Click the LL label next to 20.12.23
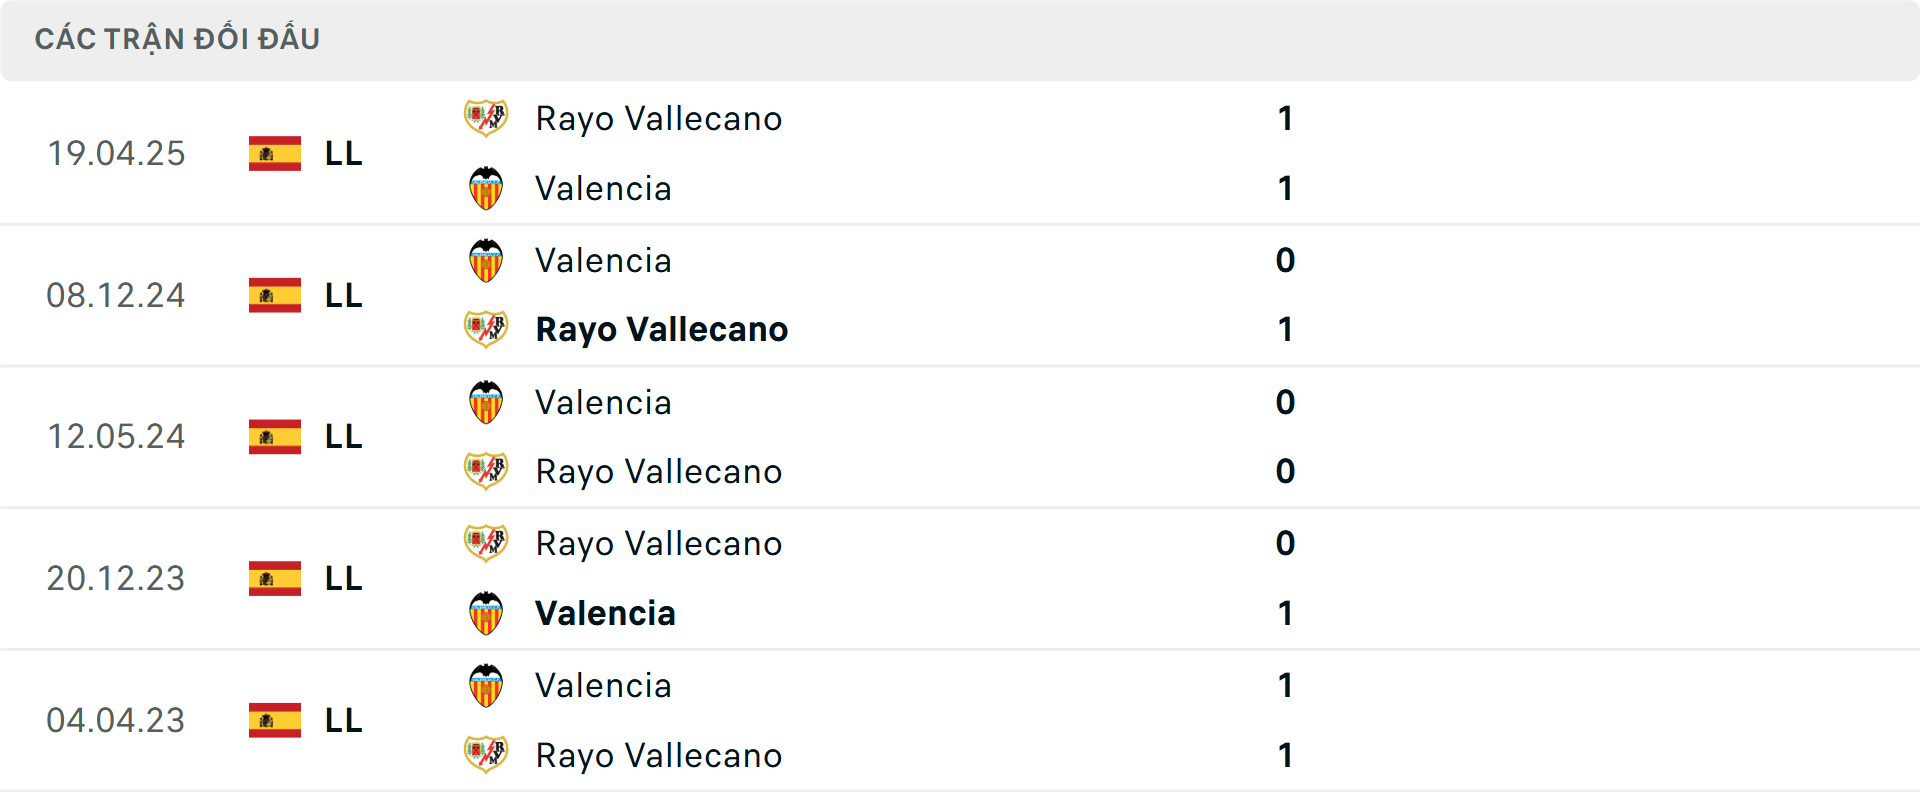Image resolution: width=1920 pixels, height=792 pixels. click(341, 578)
